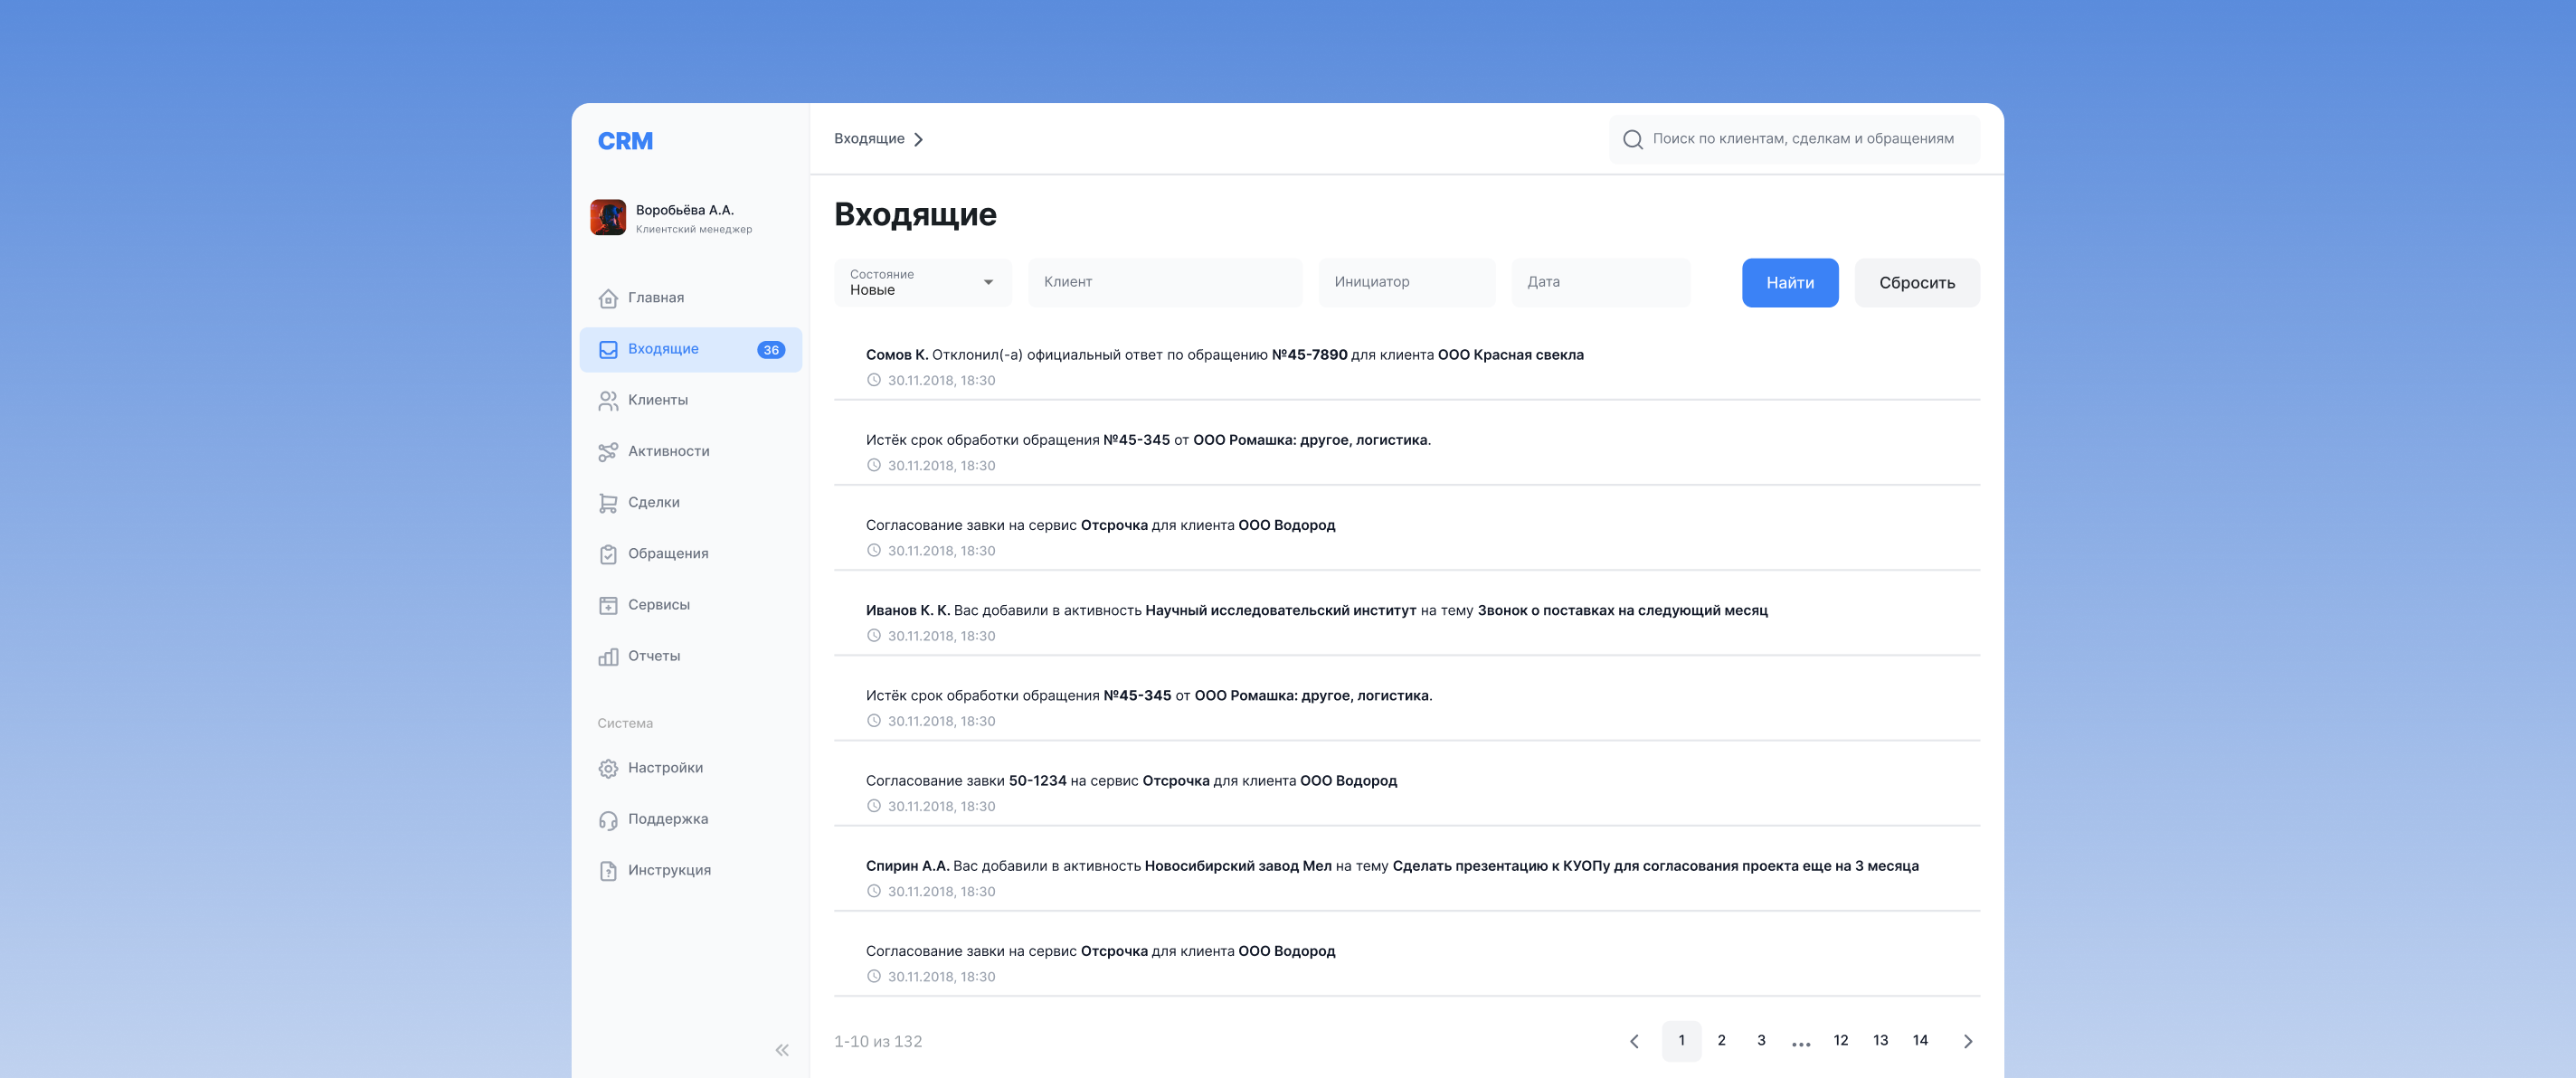The width and height of the screenshot is (2576, 1078).
Task: Click the Инструкция document icon
Action: pos(608,870)
